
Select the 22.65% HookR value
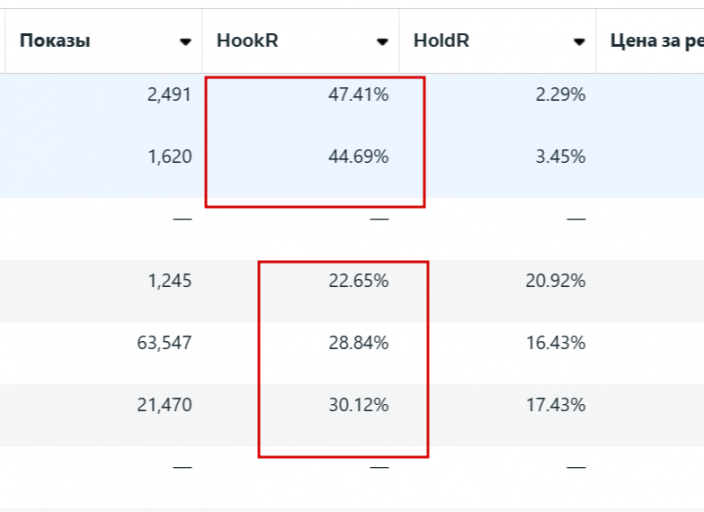pos(358,281)
